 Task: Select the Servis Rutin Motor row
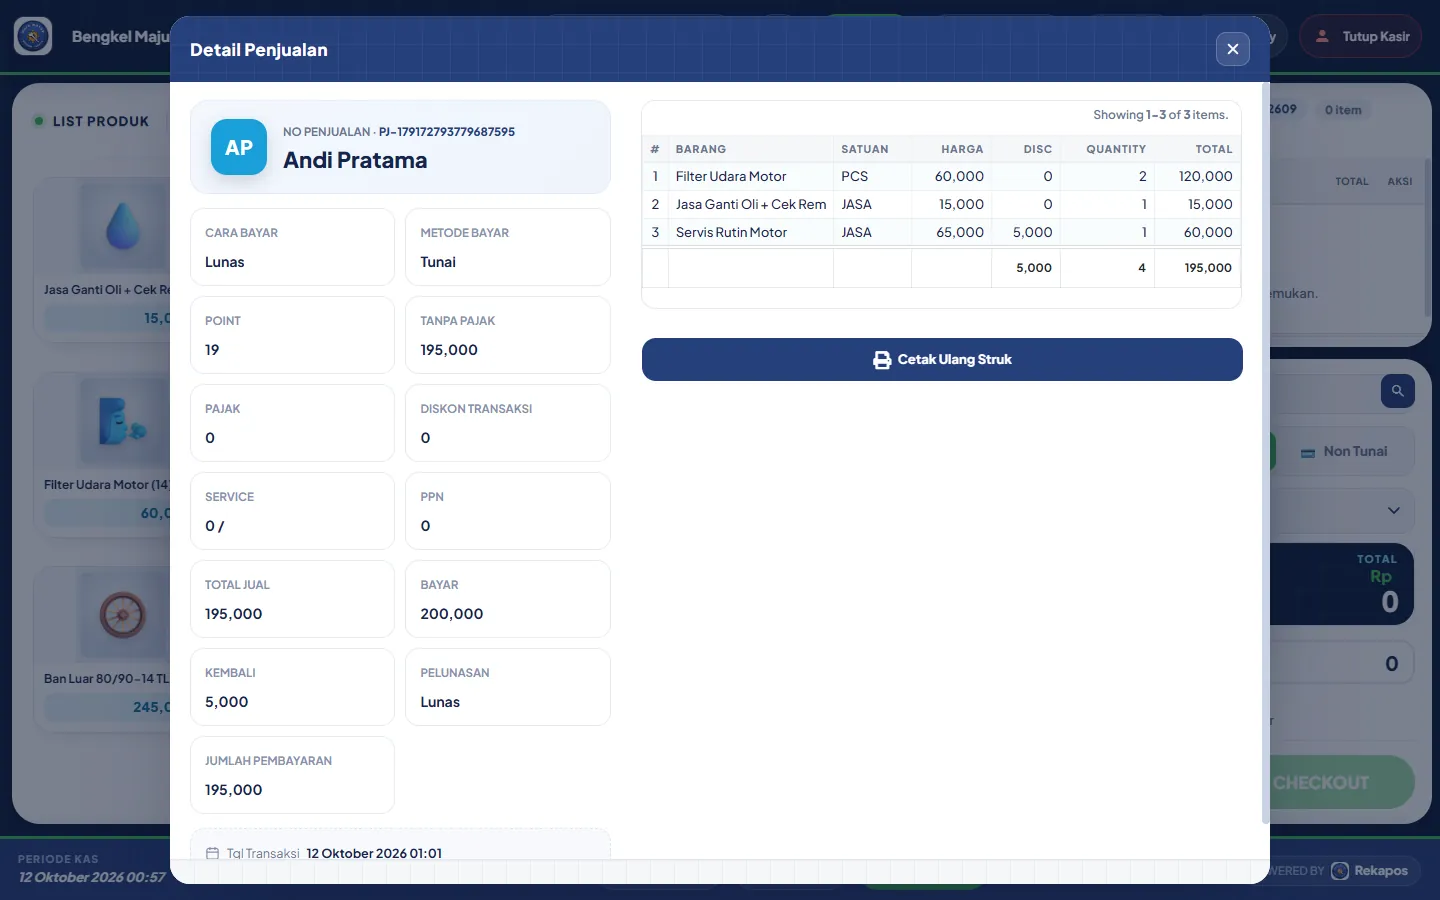(941, 232)
